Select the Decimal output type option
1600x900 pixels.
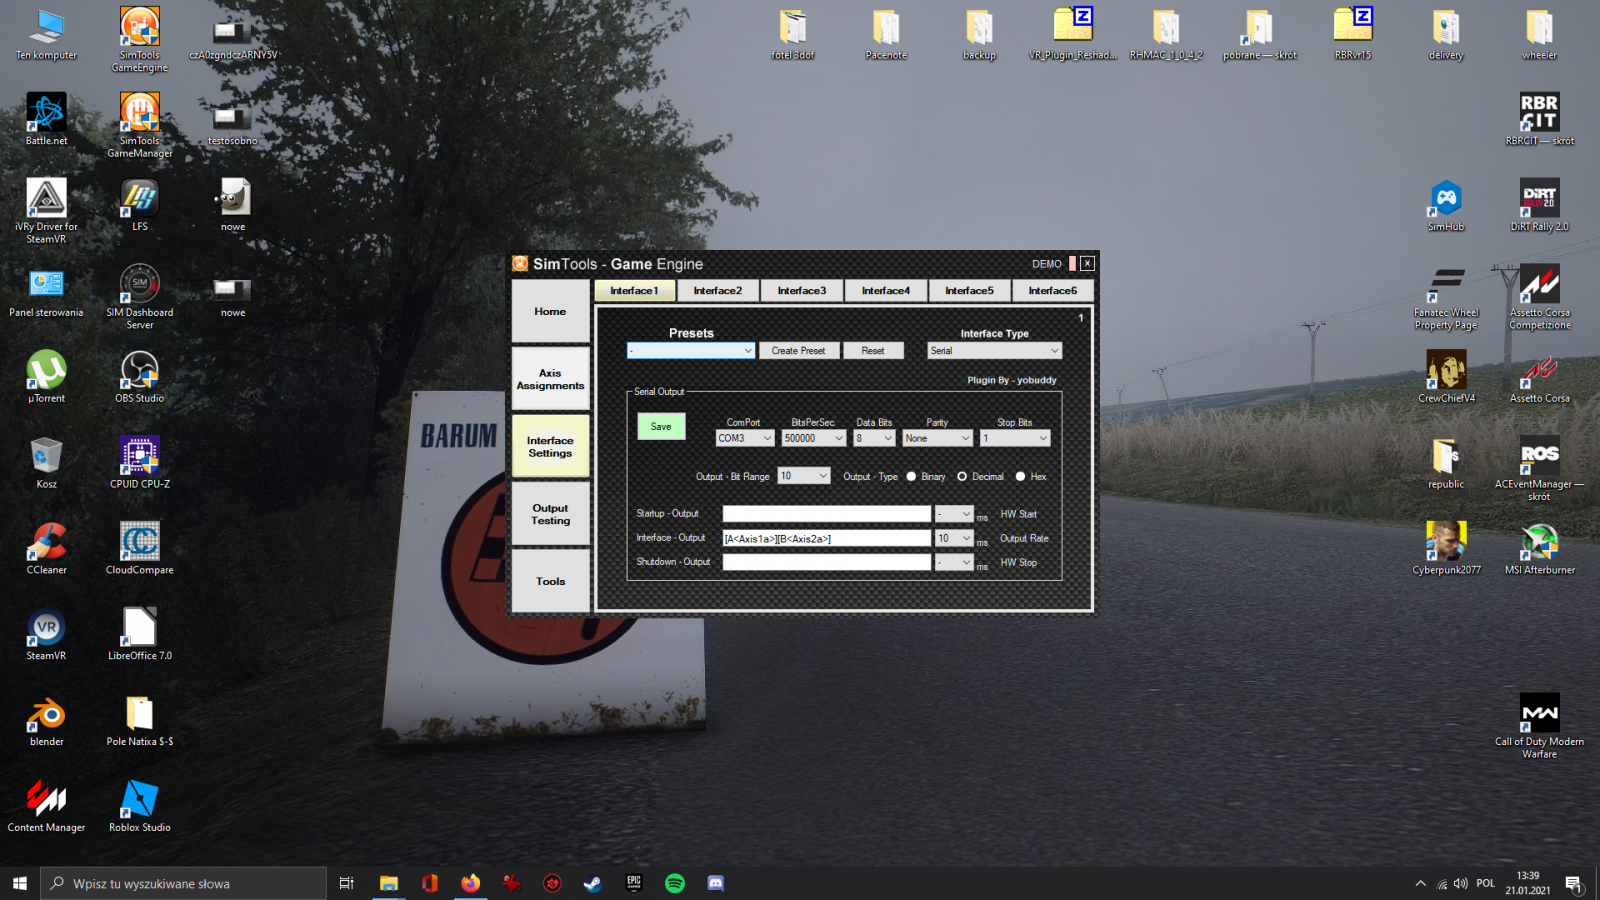962,477
